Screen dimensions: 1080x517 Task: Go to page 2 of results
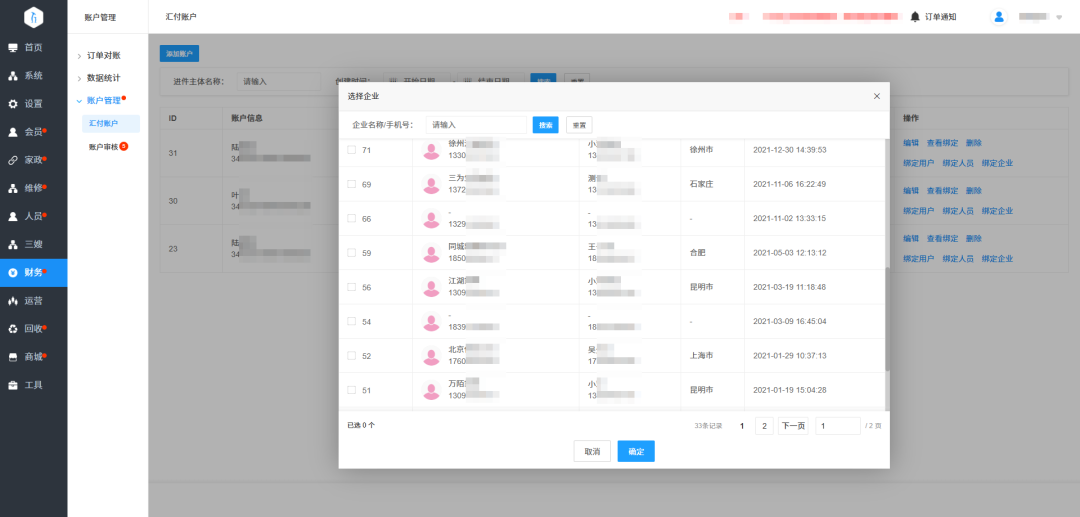(764, 426)
